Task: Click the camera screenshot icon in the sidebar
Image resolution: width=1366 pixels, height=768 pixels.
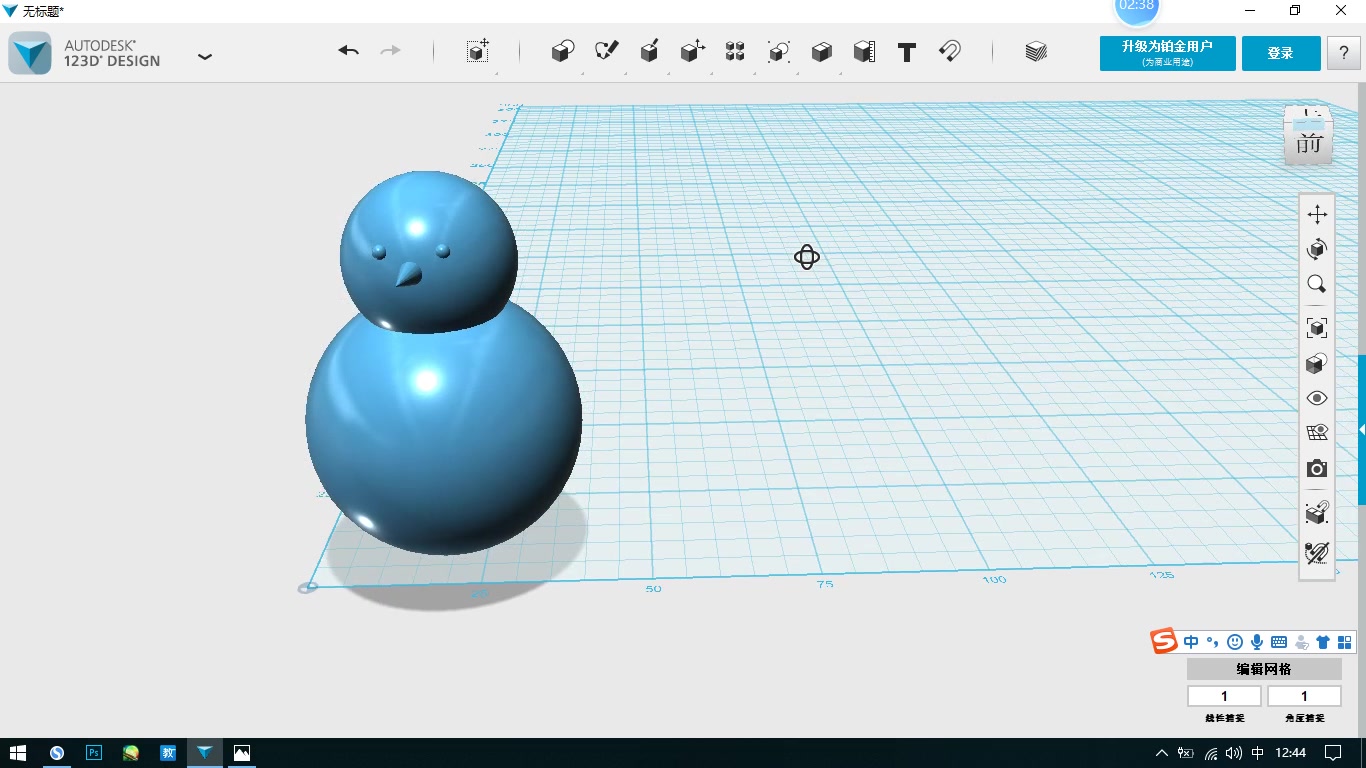Action: pos(1316,468)
